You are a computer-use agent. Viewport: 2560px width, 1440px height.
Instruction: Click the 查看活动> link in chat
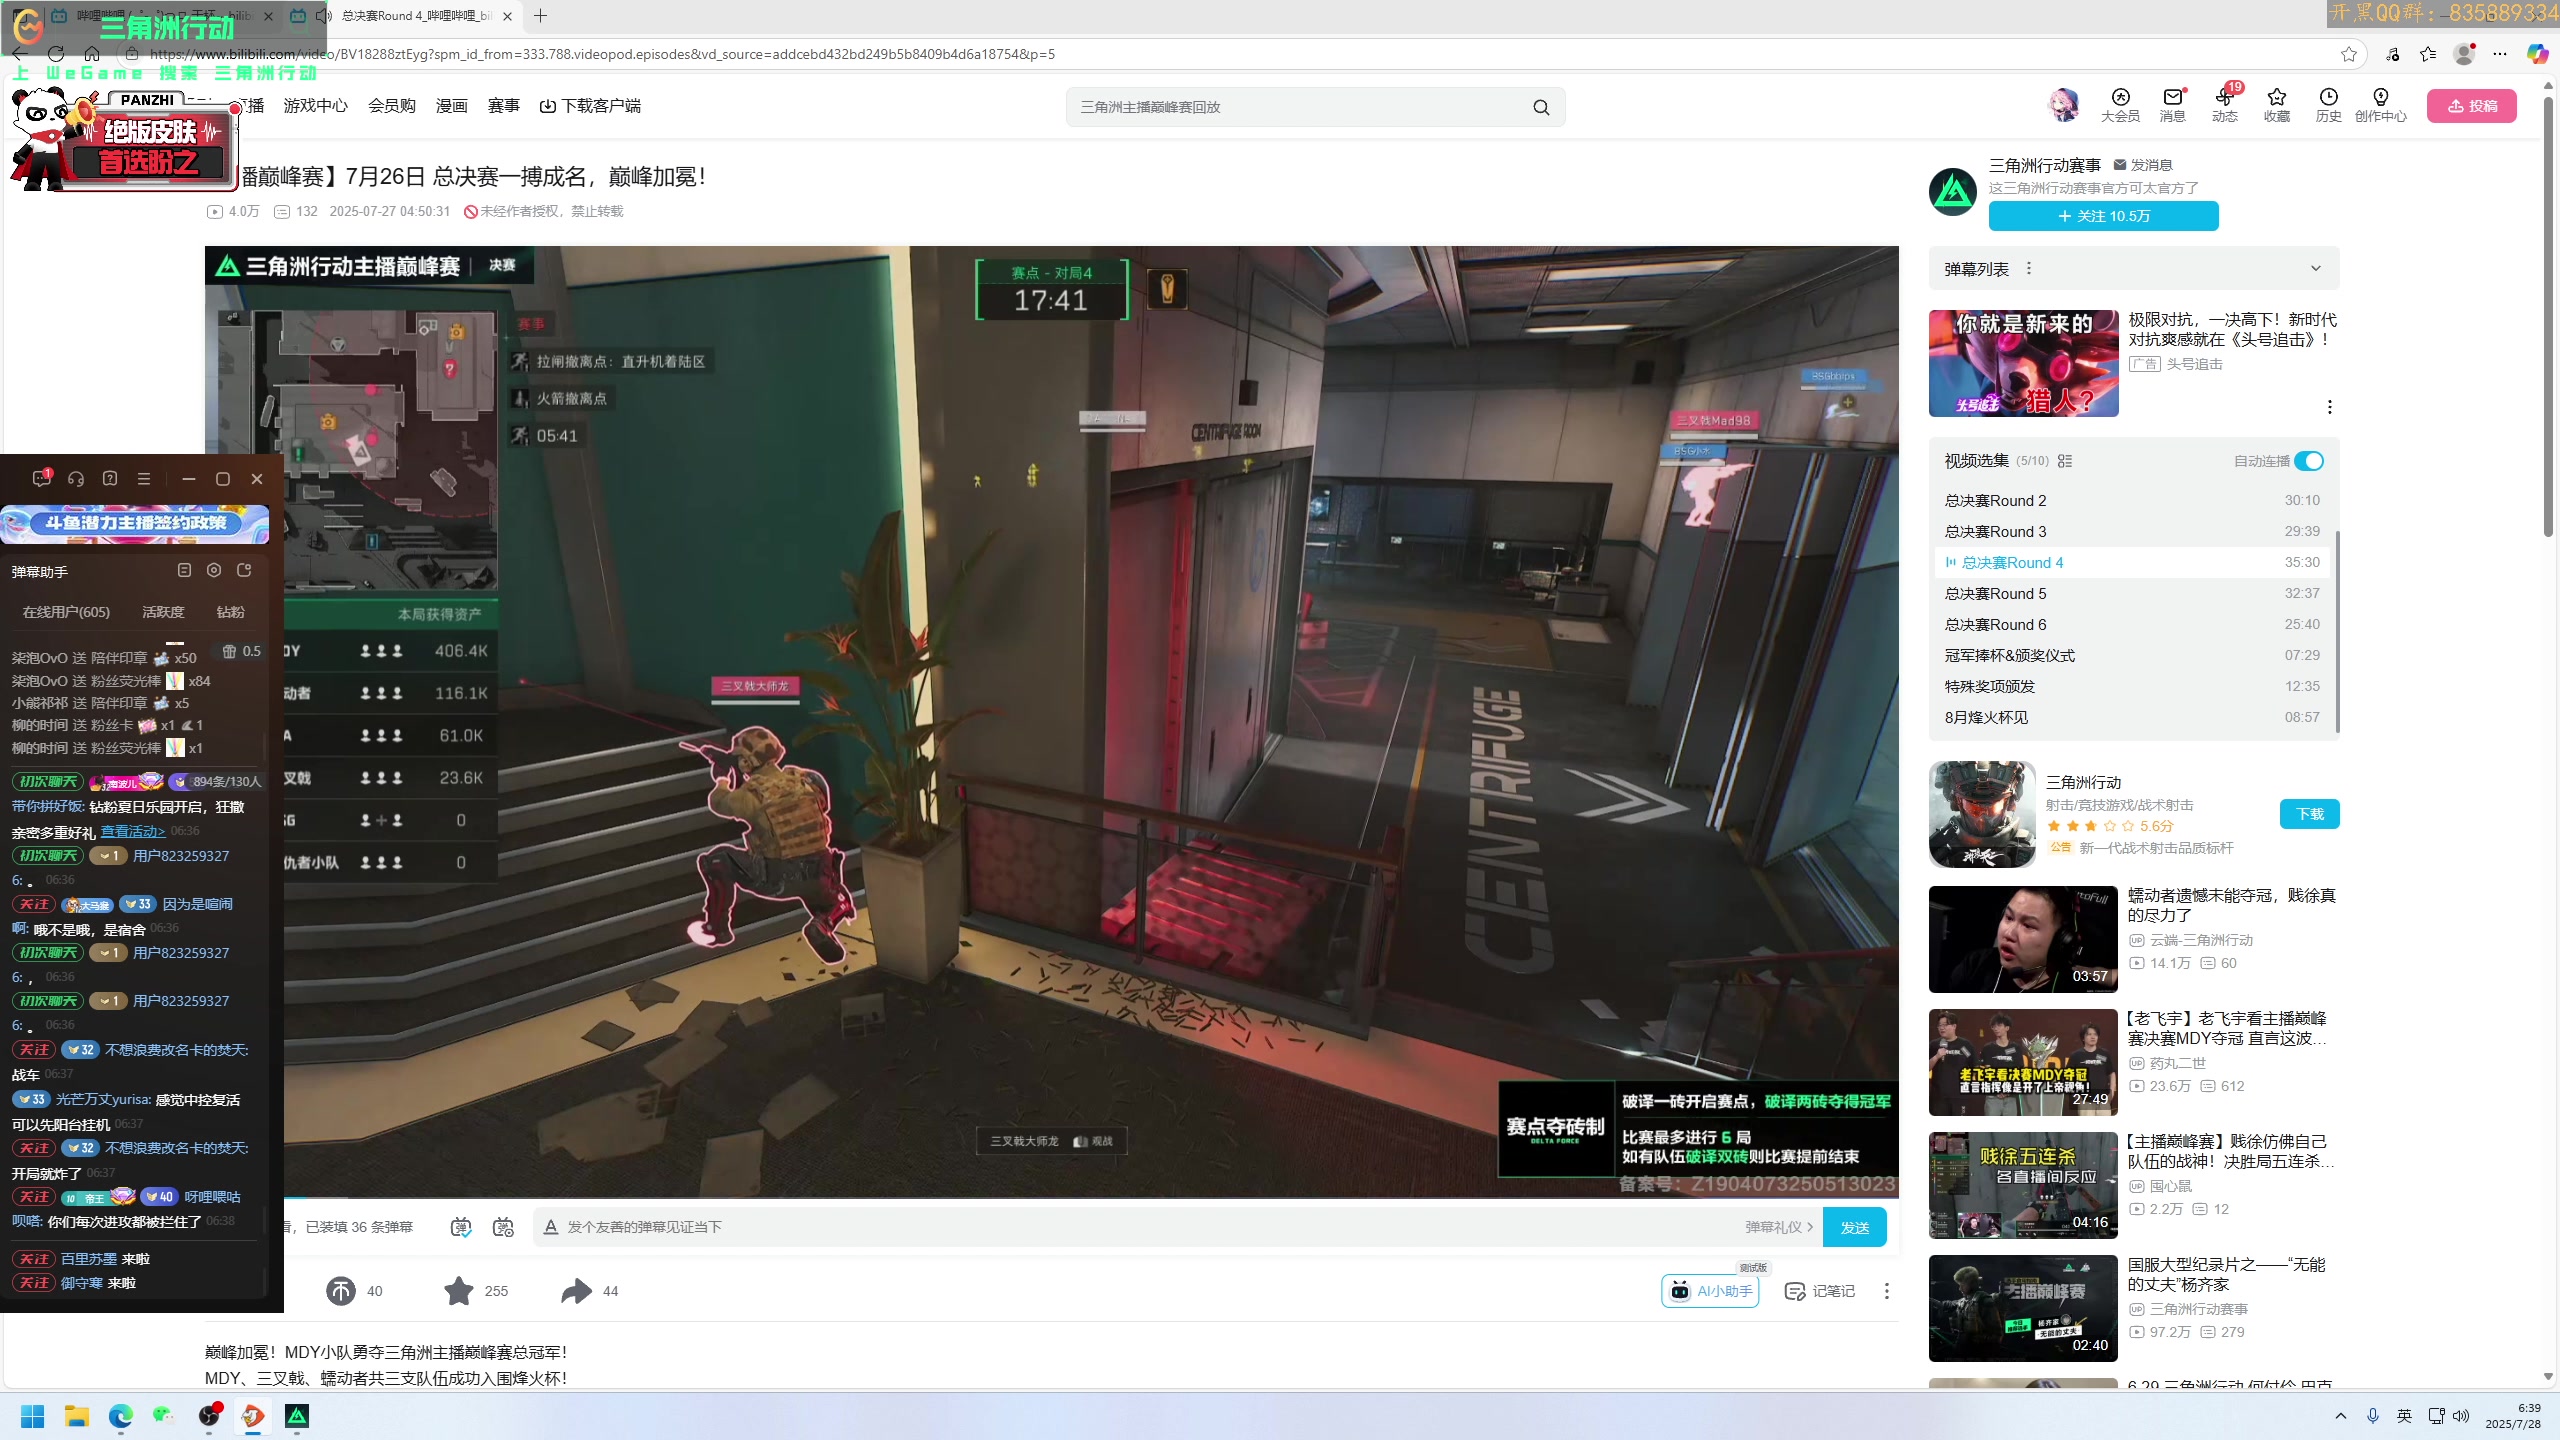(x=133, y=832)
